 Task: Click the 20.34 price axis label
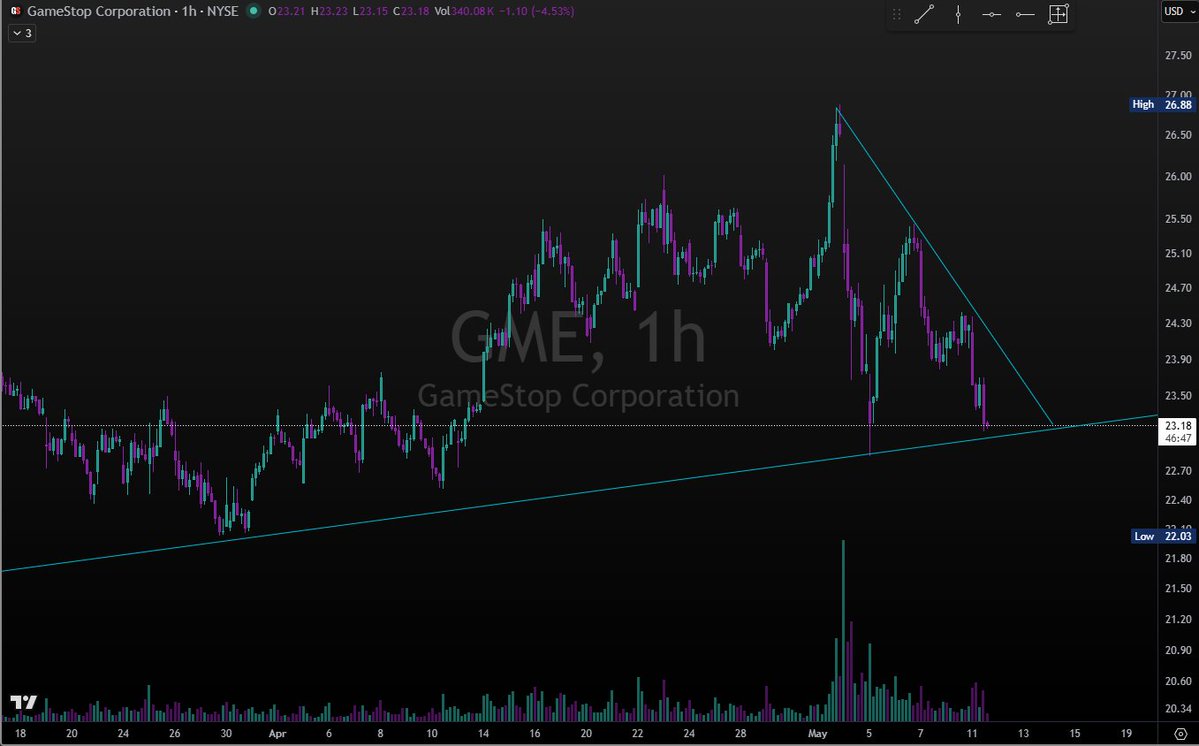pyautogui.click(x=1178, y=709)
